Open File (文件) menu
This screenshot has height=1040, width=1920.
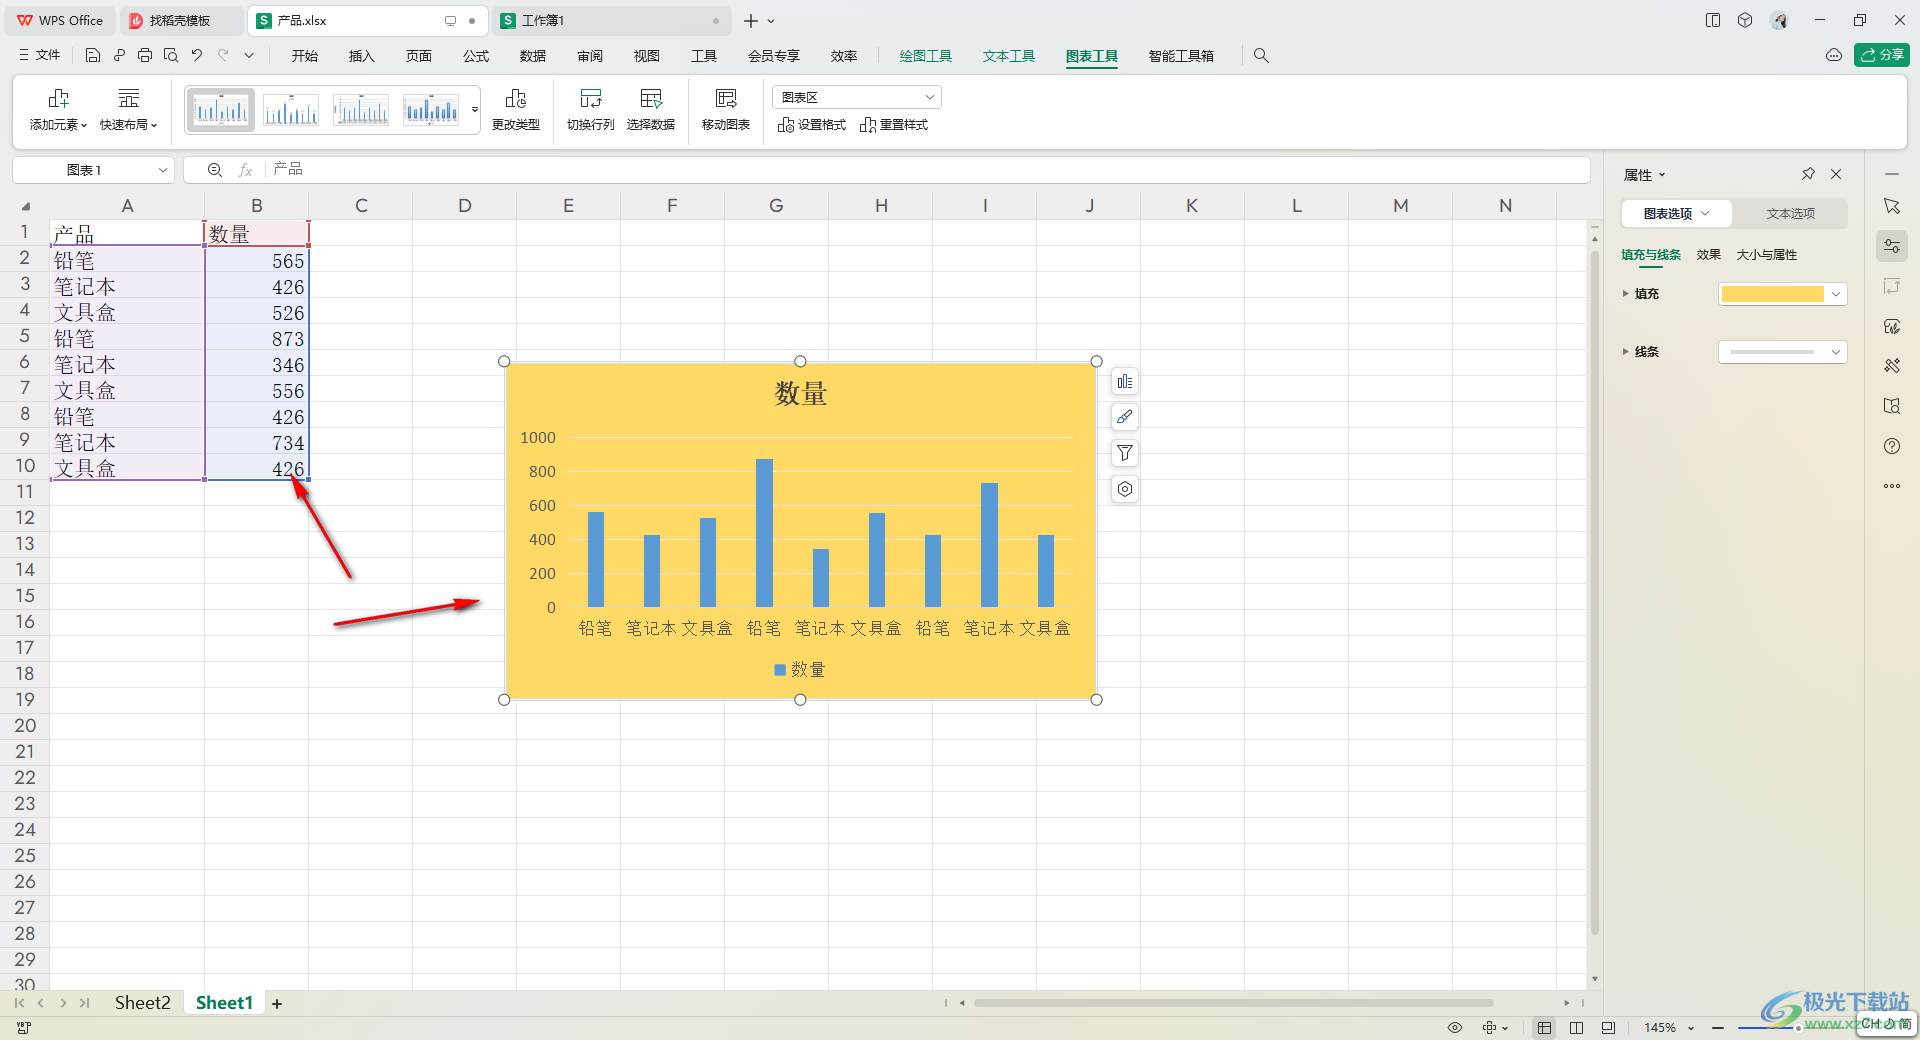[x=40, y=56]
